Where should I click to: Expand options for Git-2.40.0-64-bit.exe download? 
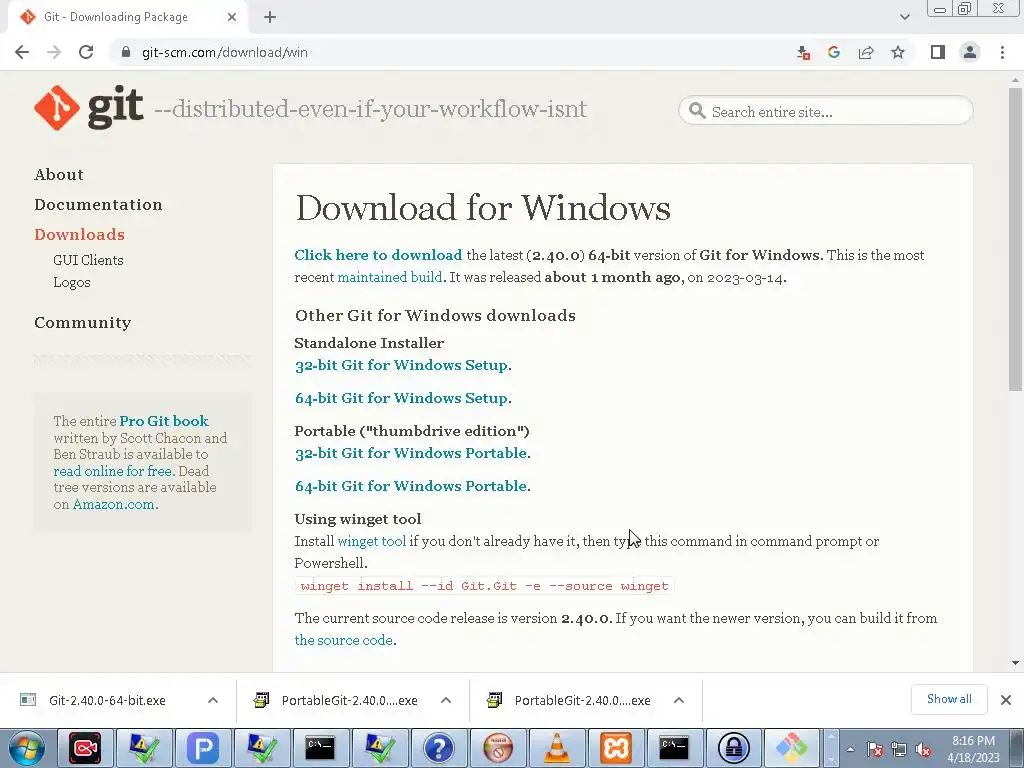pos(213,700)
